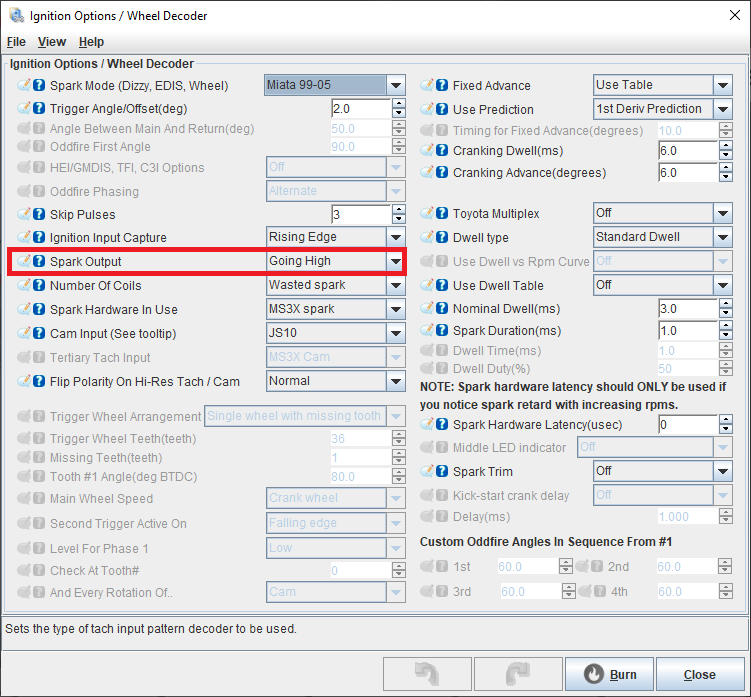Click help icon for Trigger Angle/Offset

(39, 108)
